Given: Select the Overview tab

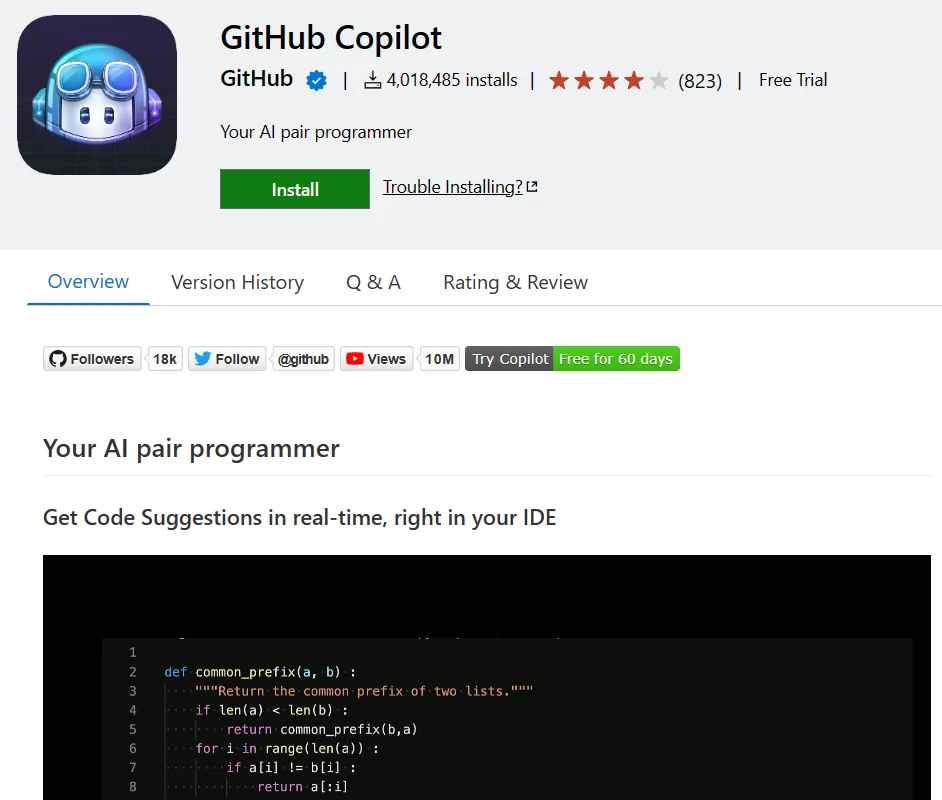Looking at the screenshot, I should coord(88,282).
